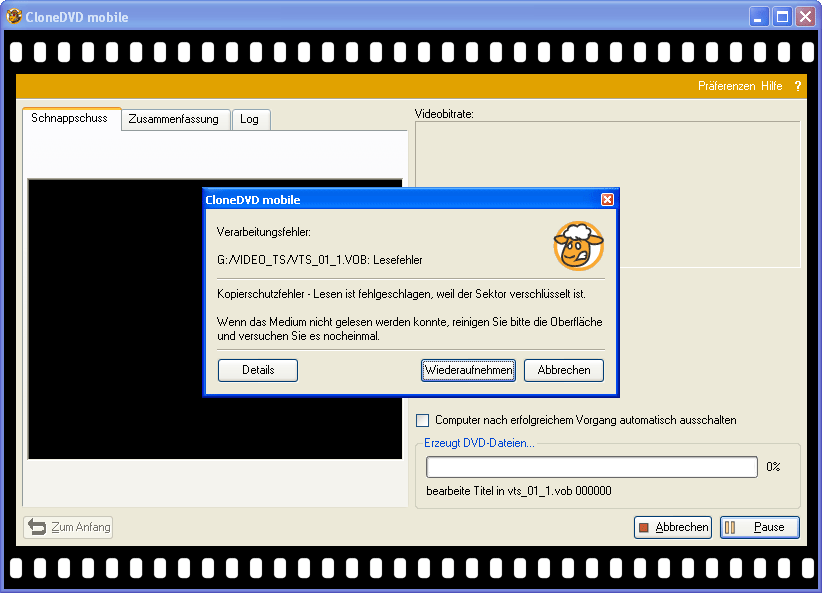This screenshot has height=593, width=822.
Task: Click the 'Verarbeitungsfehler:' heading text
Action: point(264,232)
